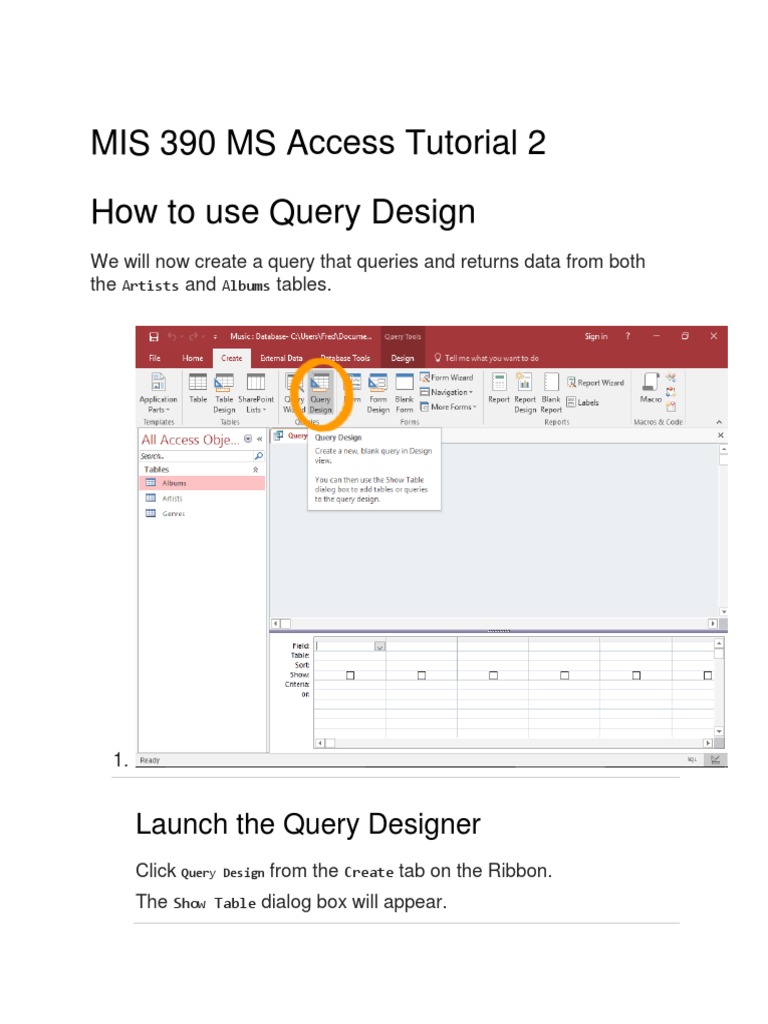
Task: Click the Class Module icon beside Macro
Action: click(x=671, y=392)
